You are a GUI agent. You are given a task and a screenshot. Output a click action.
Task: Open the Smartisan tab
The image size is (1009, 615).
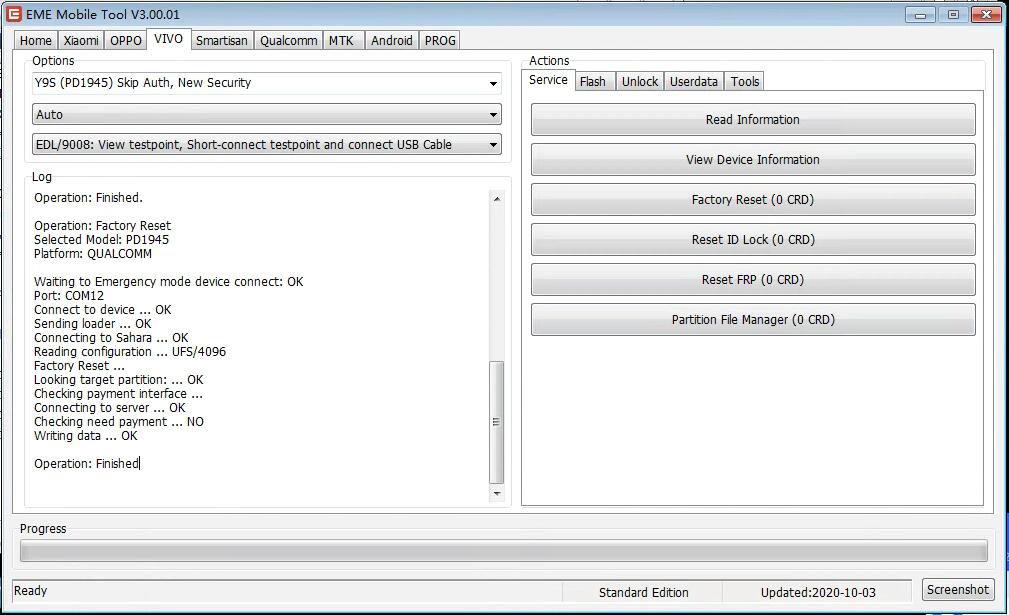coord(221,41)
